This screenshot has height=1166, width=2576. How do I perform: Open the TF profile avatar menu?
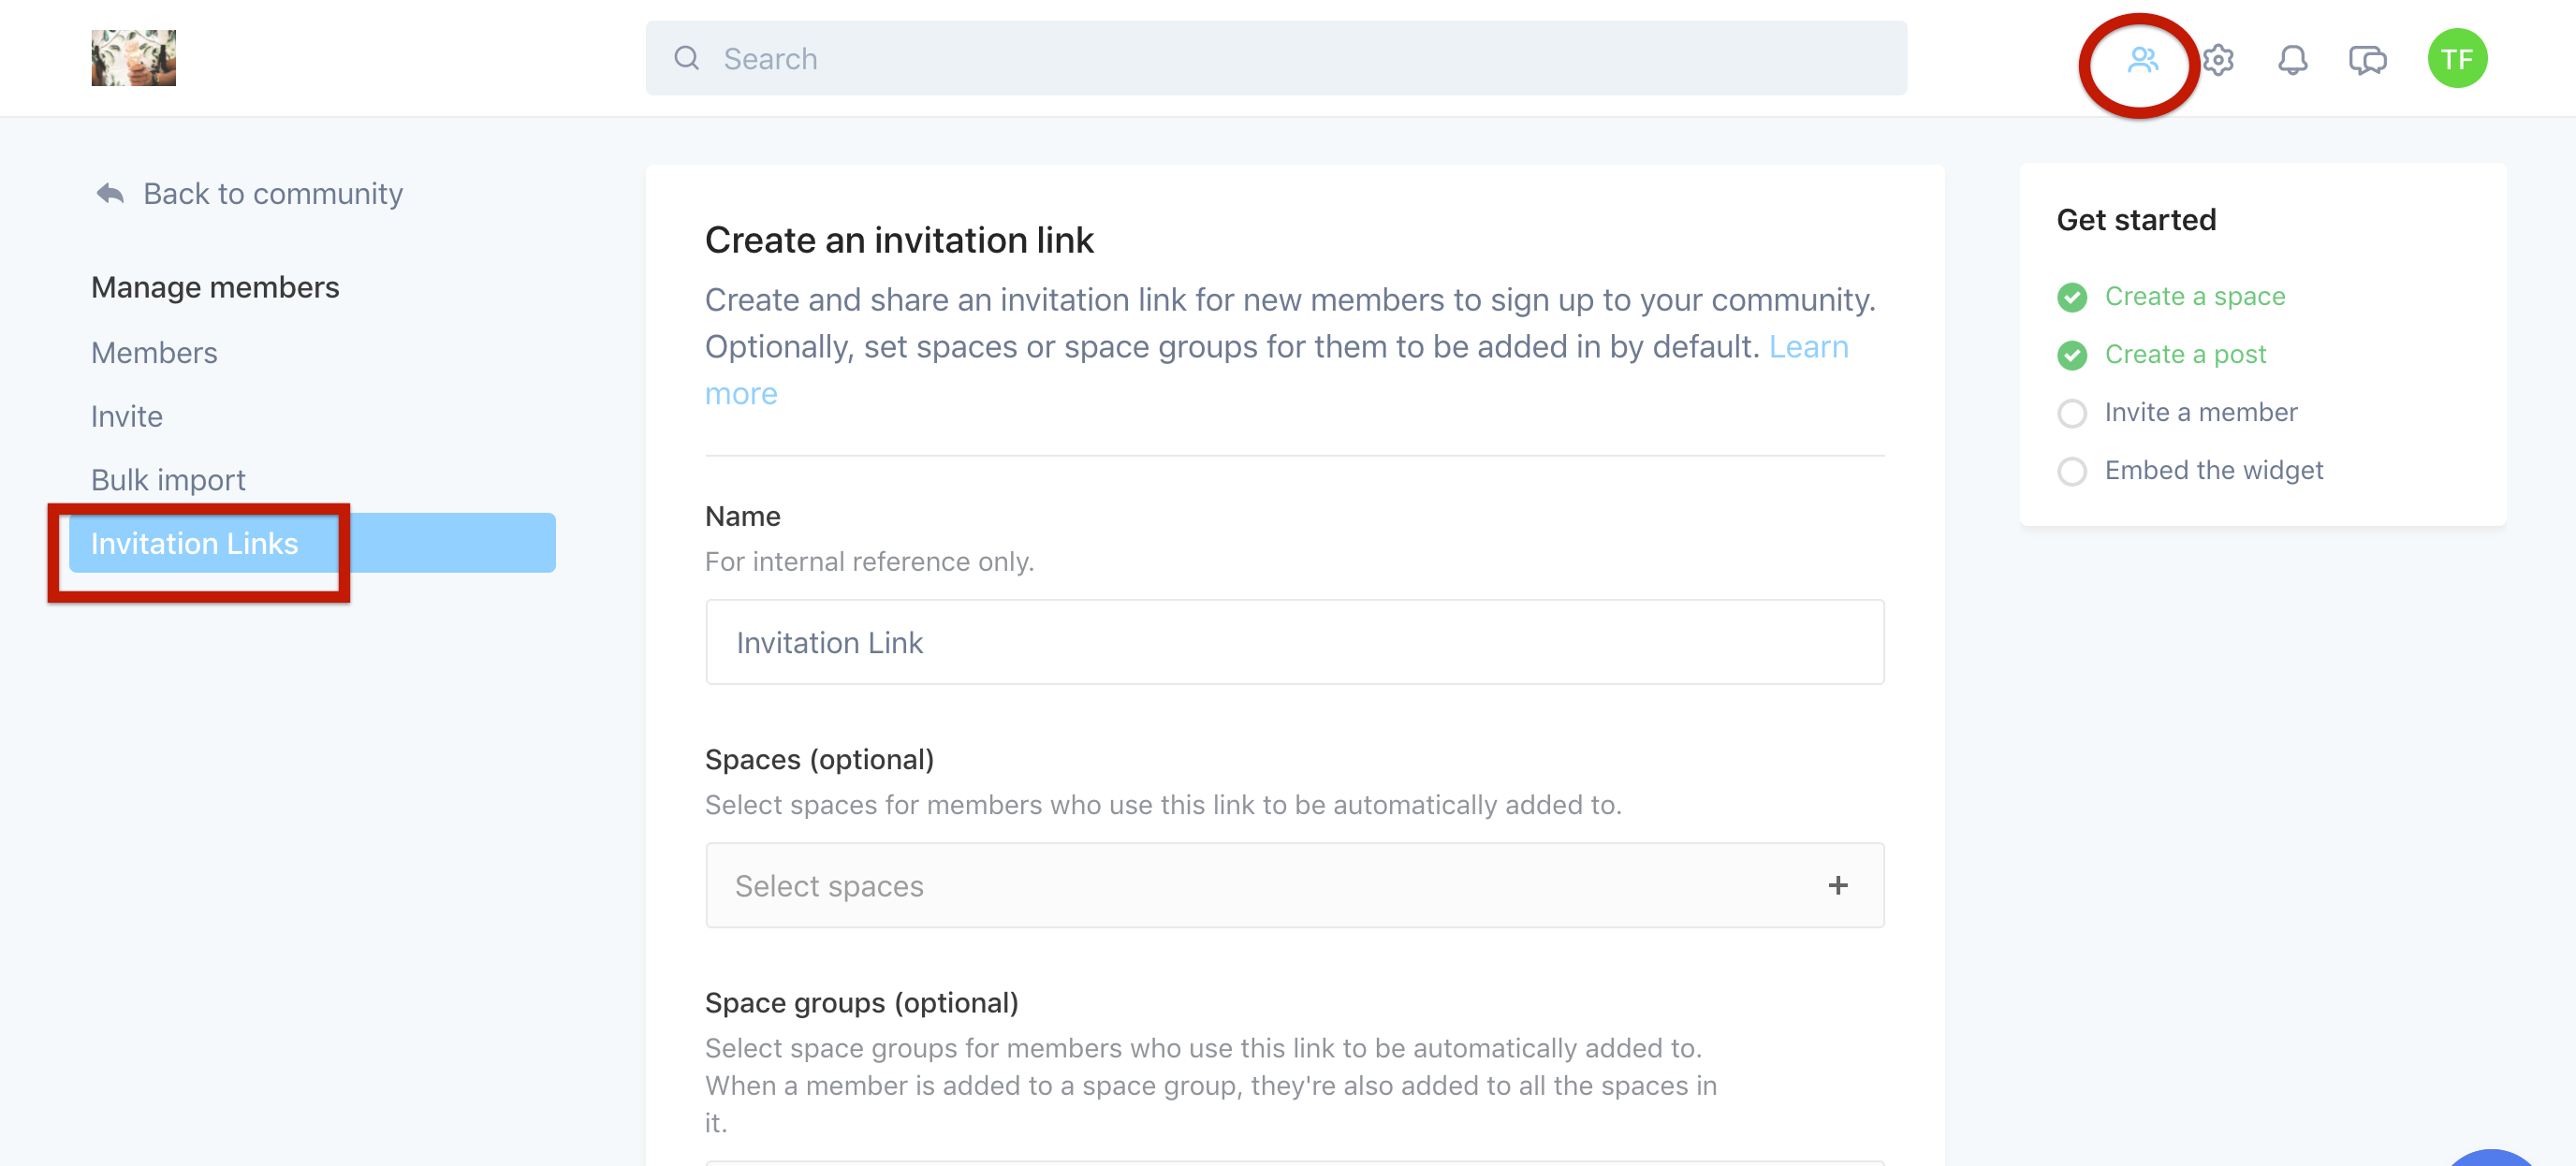[x=2457, y=59]
